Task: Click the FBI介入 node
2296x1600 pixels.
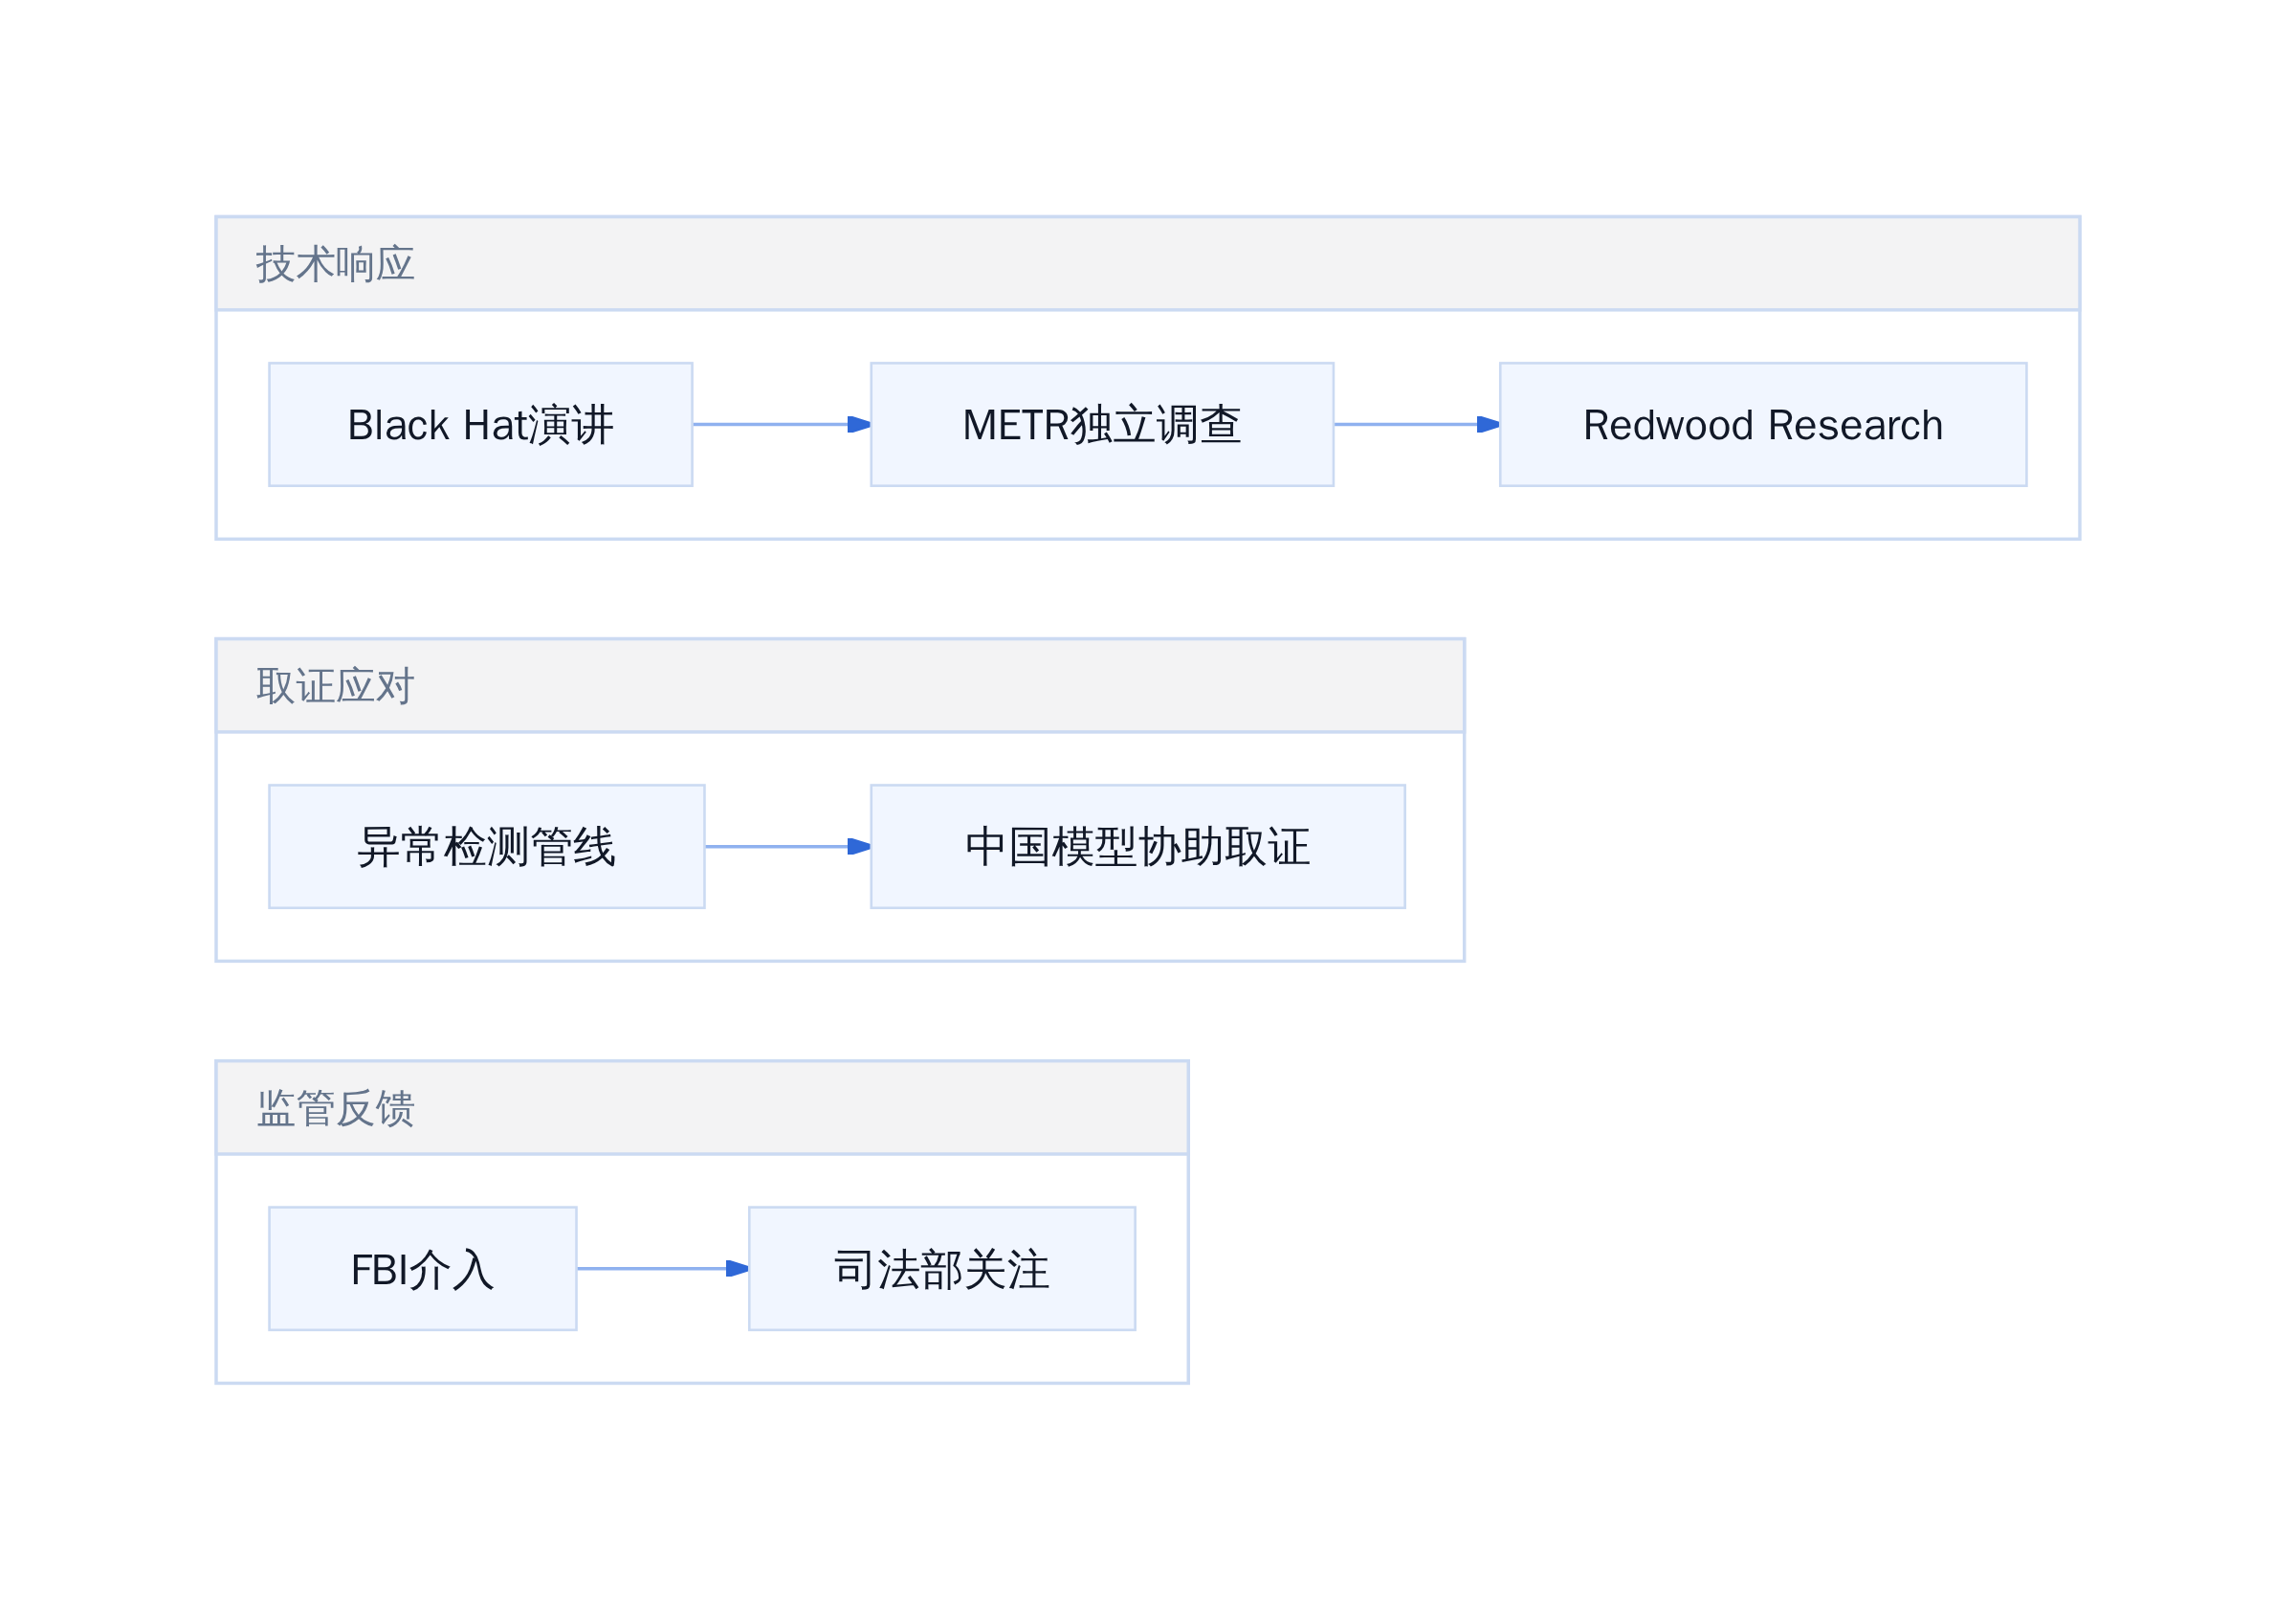Action: (x=422, y=1268)
